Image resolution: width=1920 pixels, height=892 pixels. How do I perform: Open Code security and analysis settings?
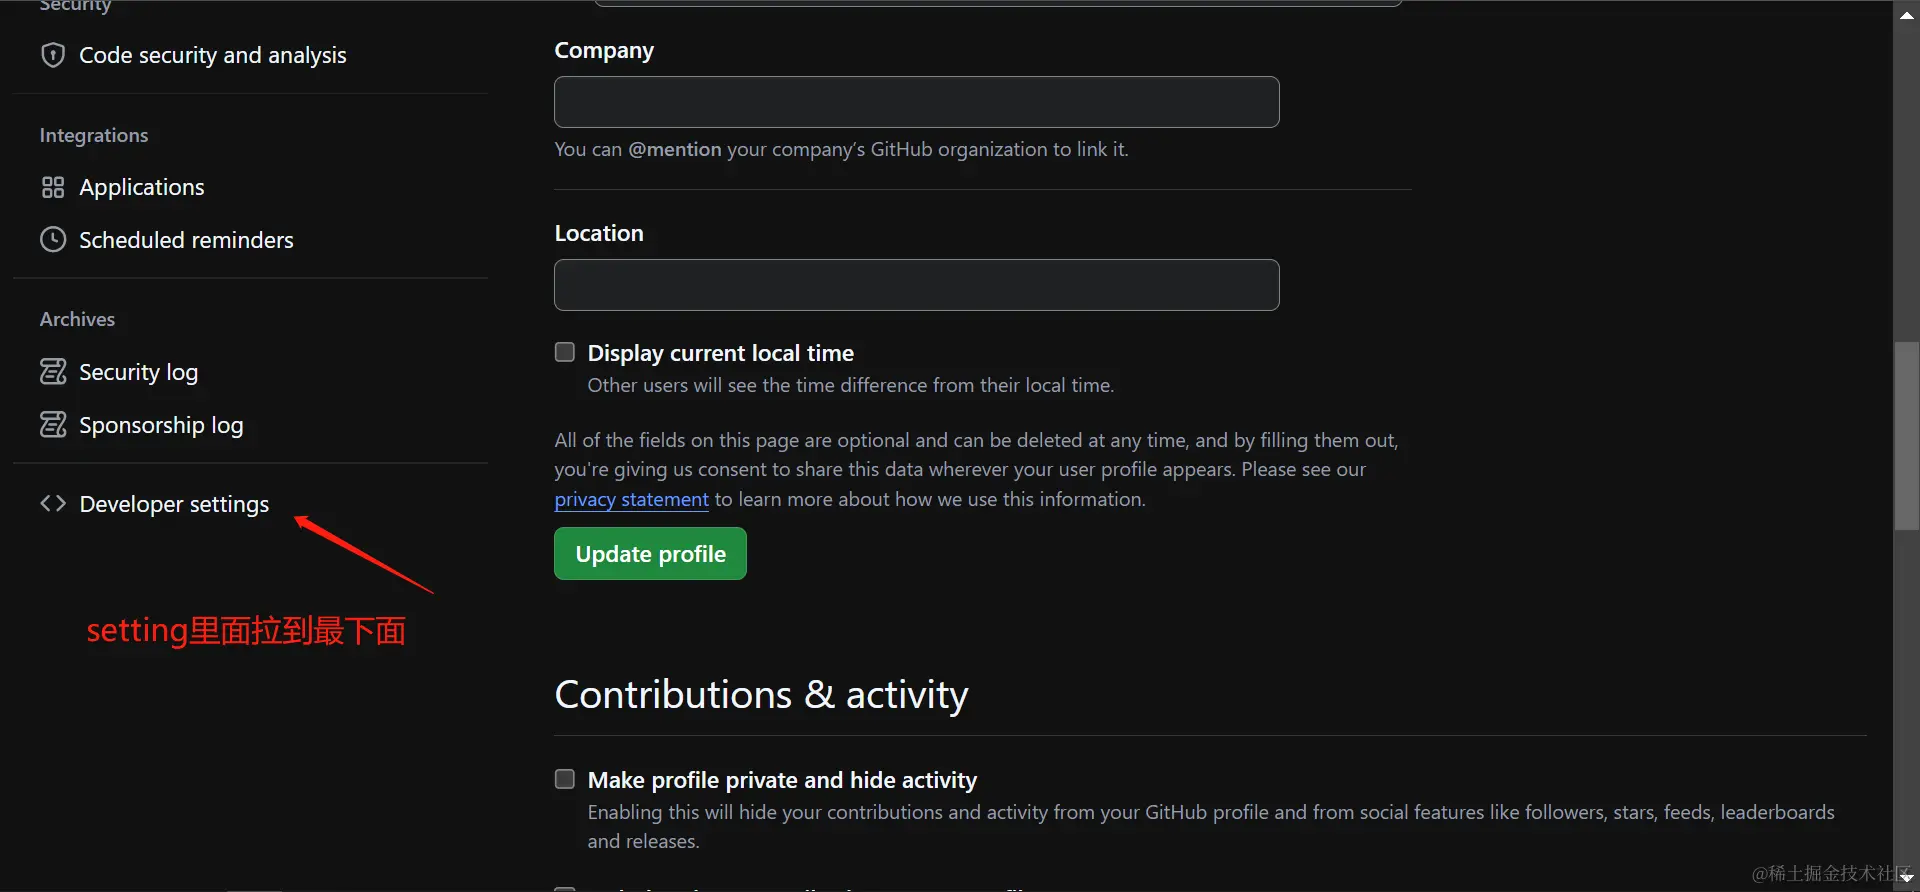click(212, 55)
